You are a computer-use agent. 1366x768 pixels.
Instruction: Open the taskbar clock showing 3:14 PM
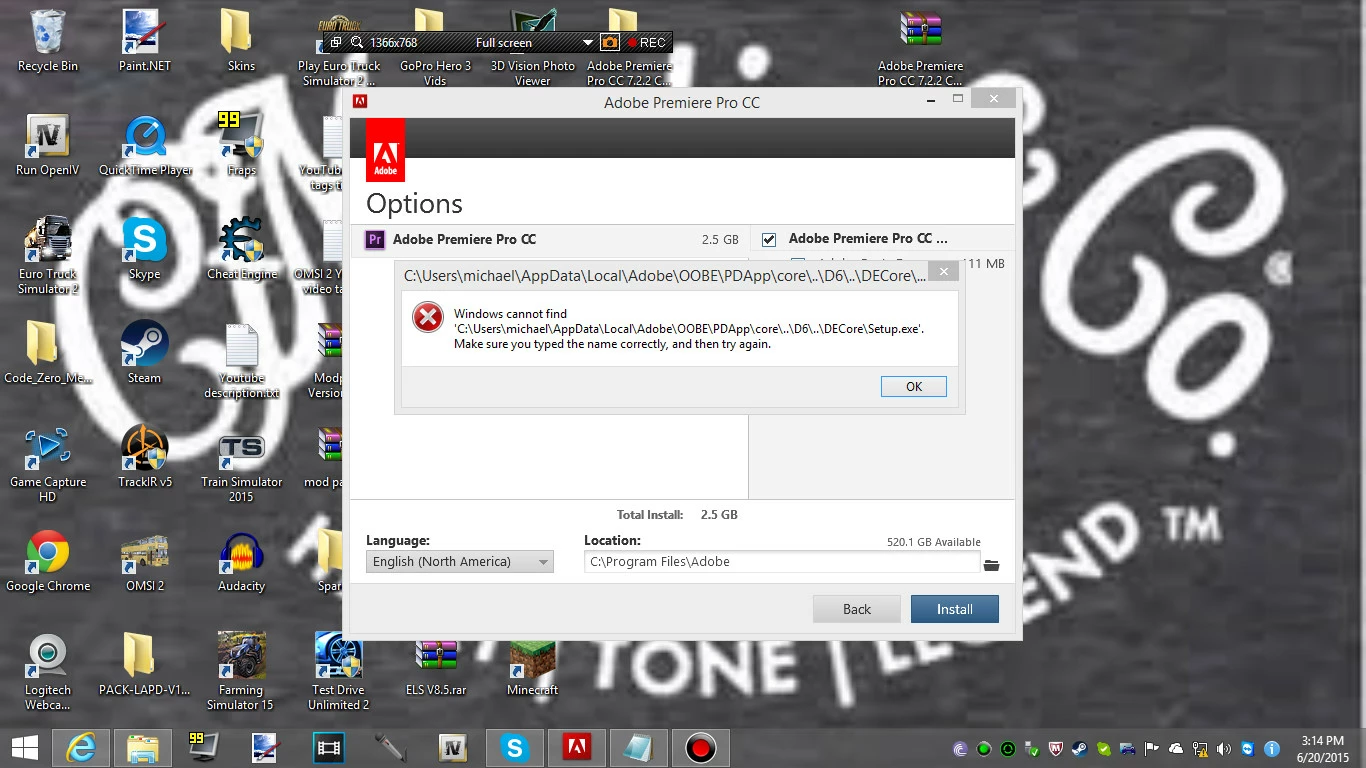click(1323, 748)
